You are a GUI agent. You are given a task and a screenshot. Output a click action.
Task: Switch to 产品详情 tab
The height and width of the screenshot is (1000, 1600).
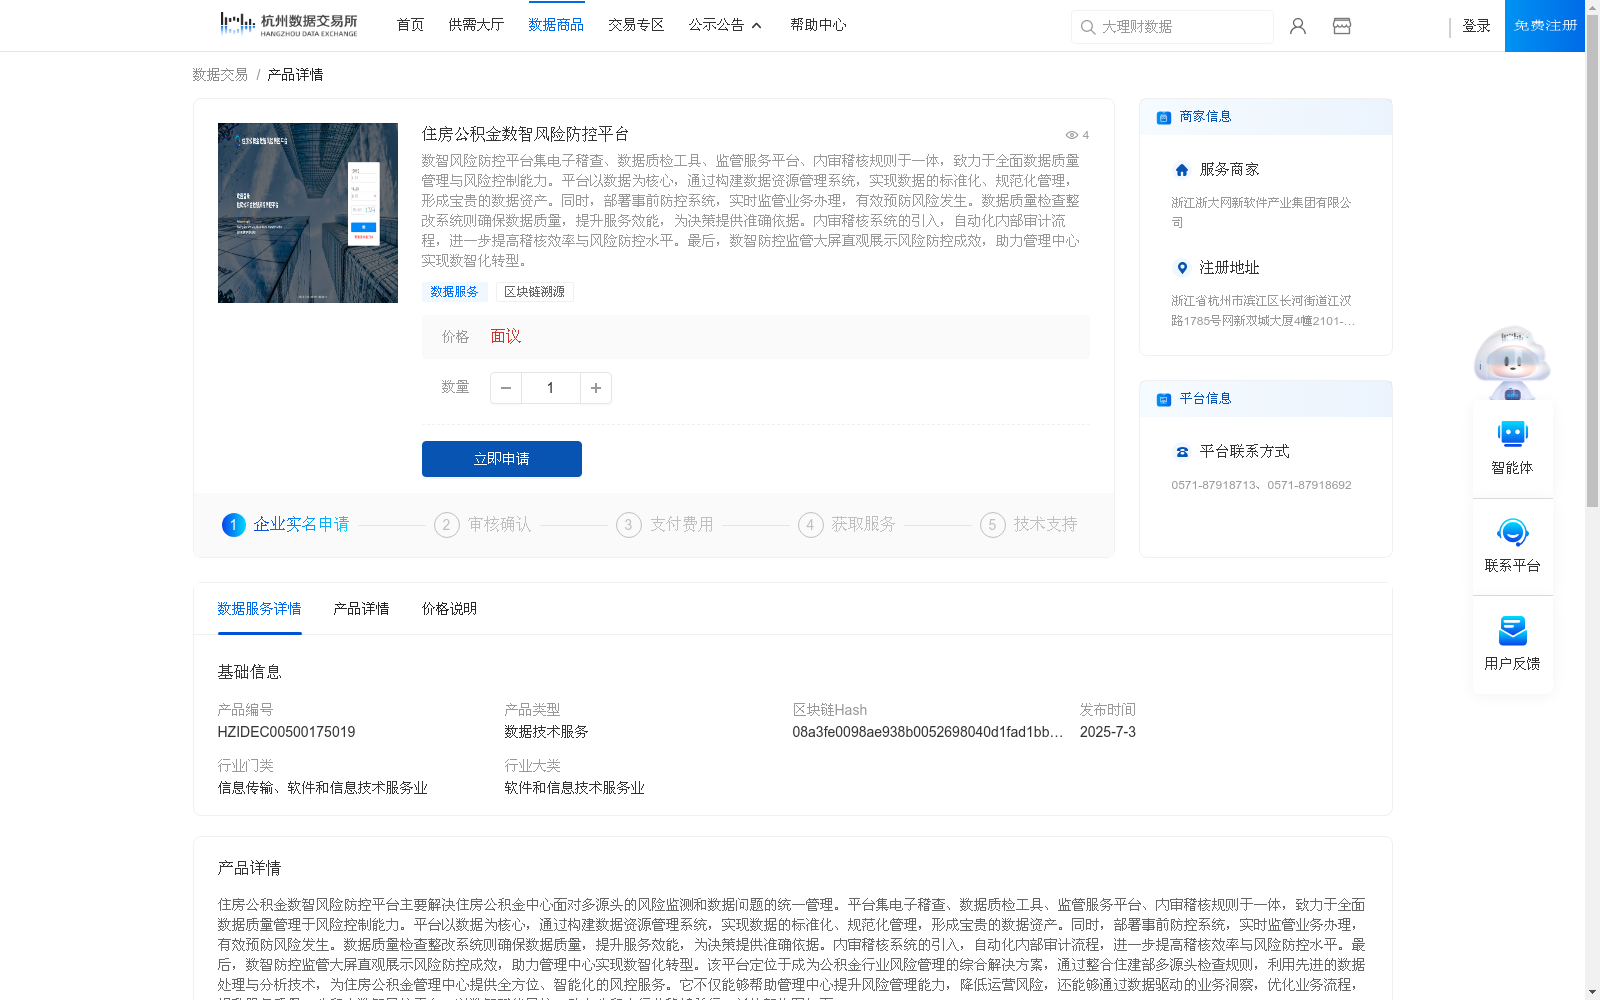click(x=361, y=609)
